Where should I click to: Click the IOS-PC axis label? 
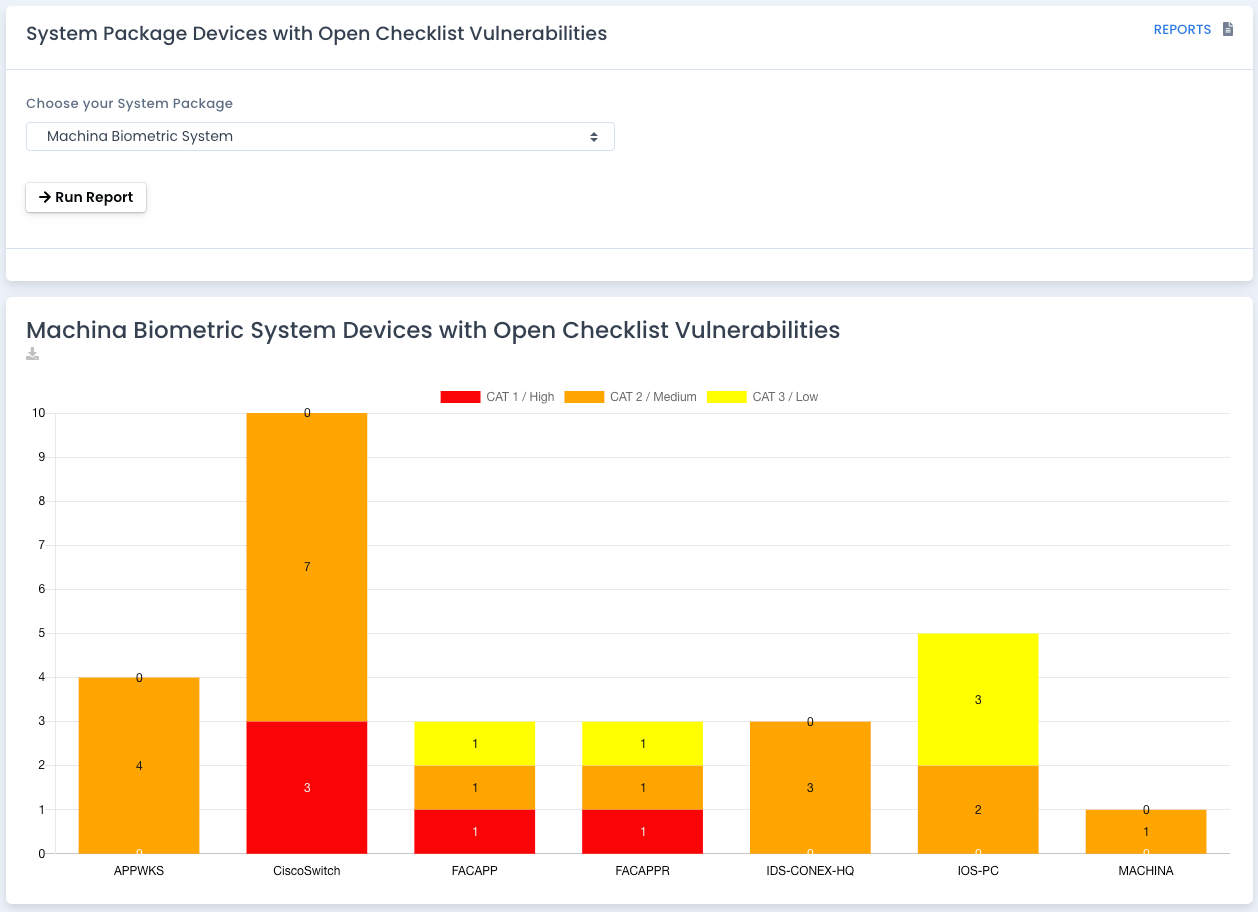978,871
